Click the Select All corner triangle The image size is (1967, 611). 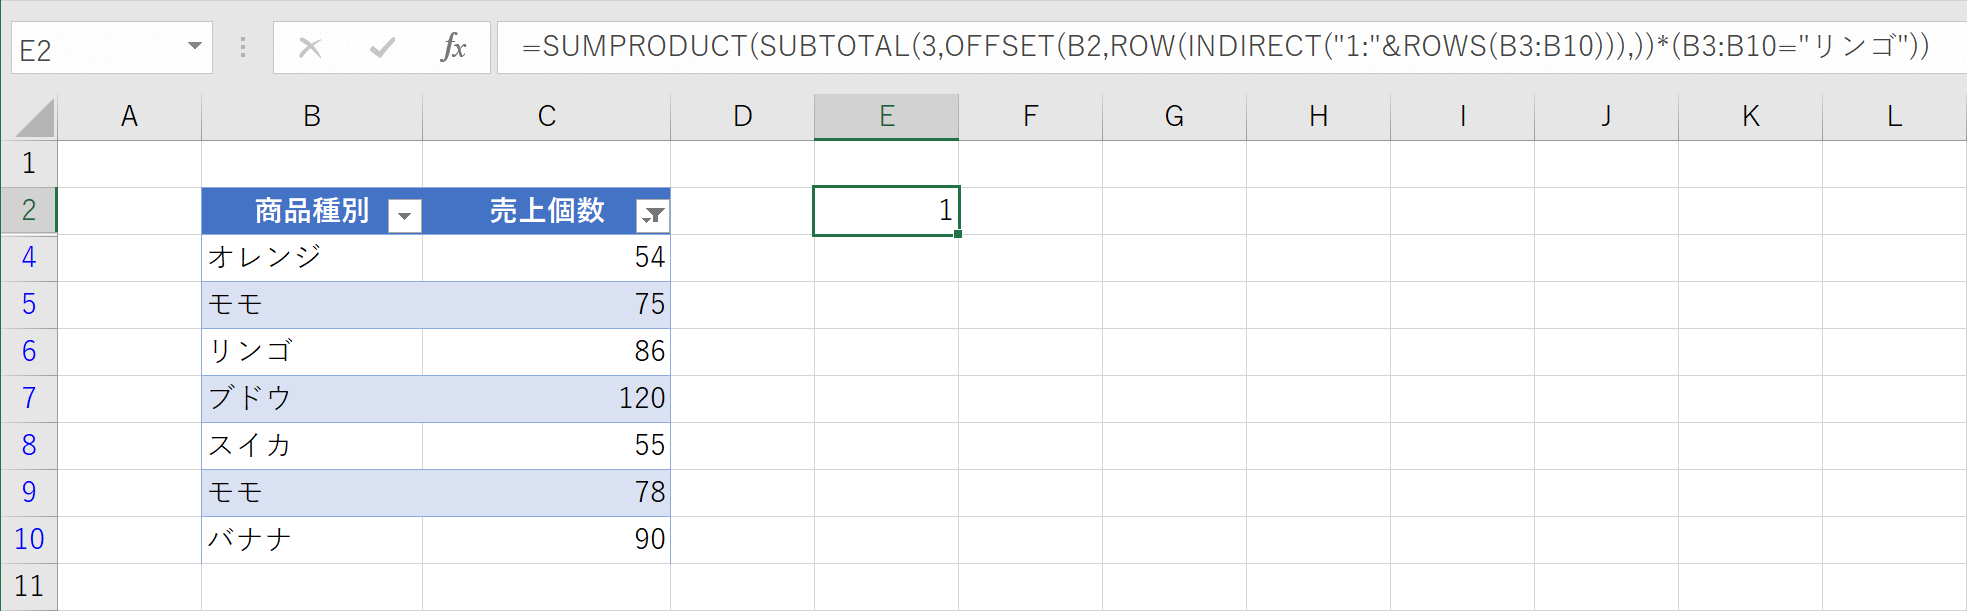point(35,118)
